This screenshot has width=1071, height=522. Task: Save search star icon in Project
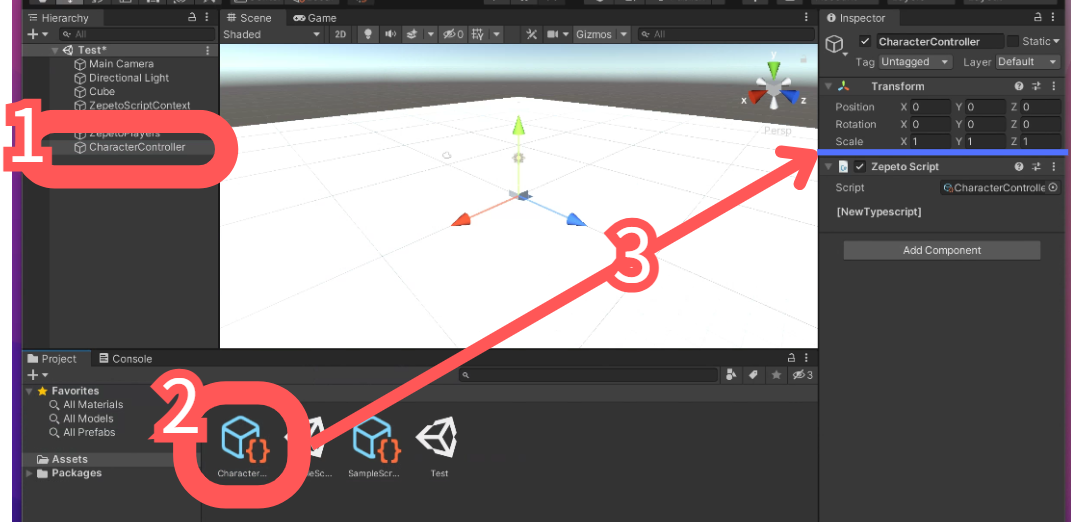click(776, 374)
